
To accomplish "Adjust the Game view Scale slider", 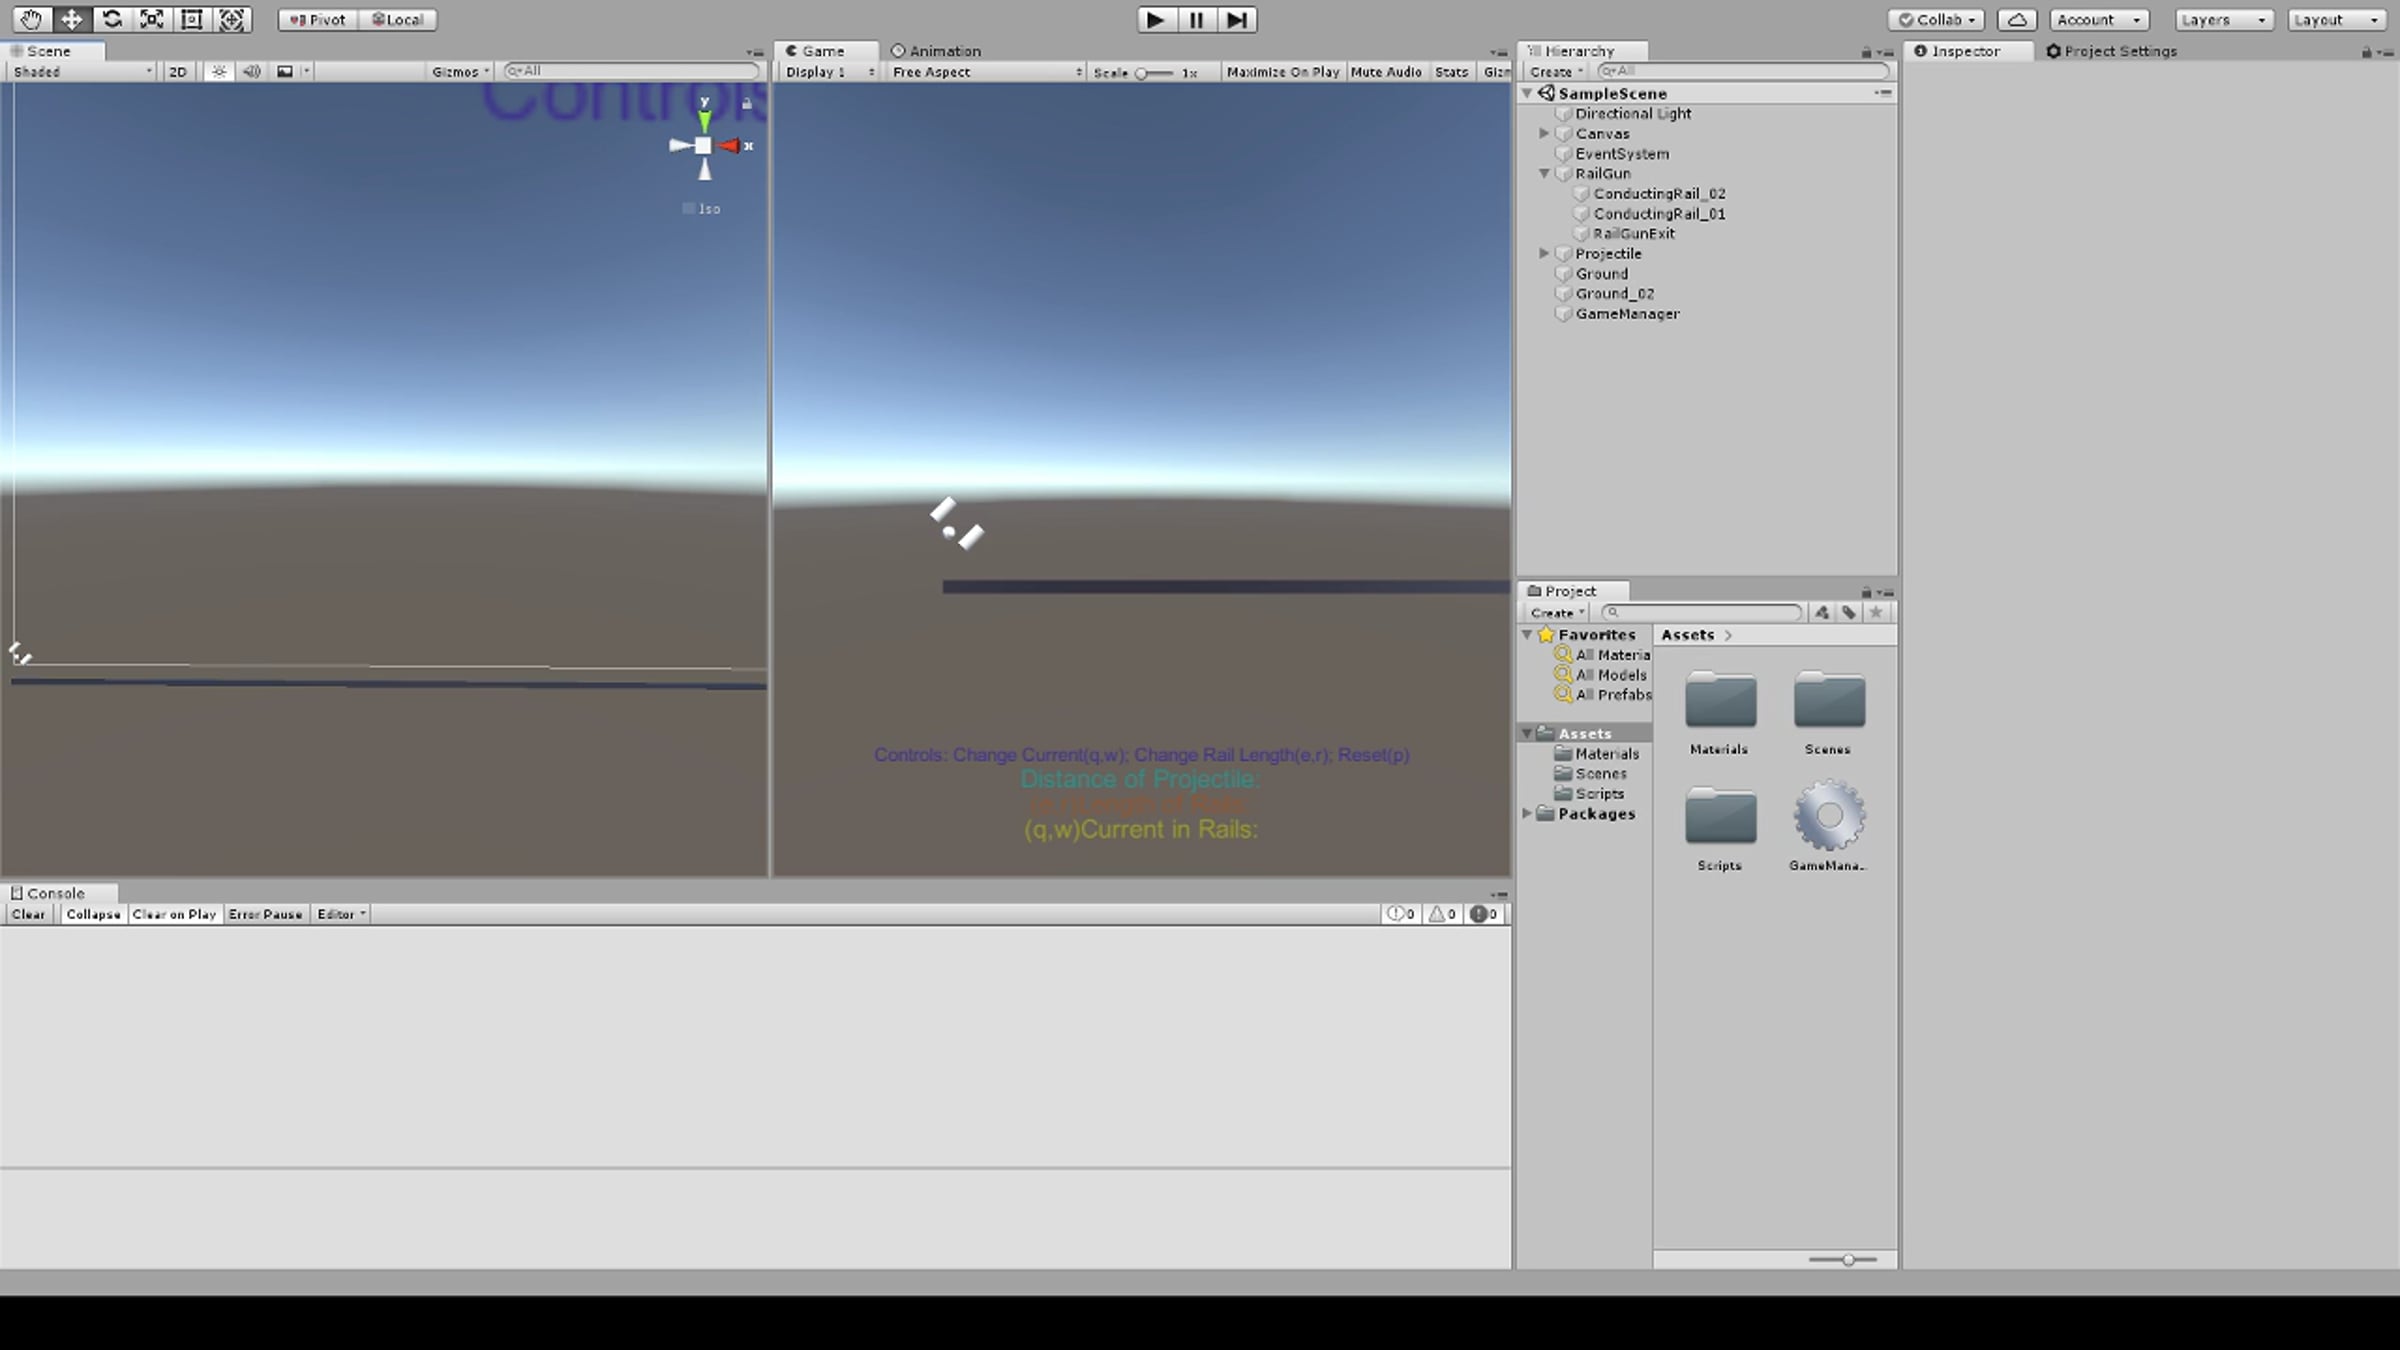I will 1154,73.
